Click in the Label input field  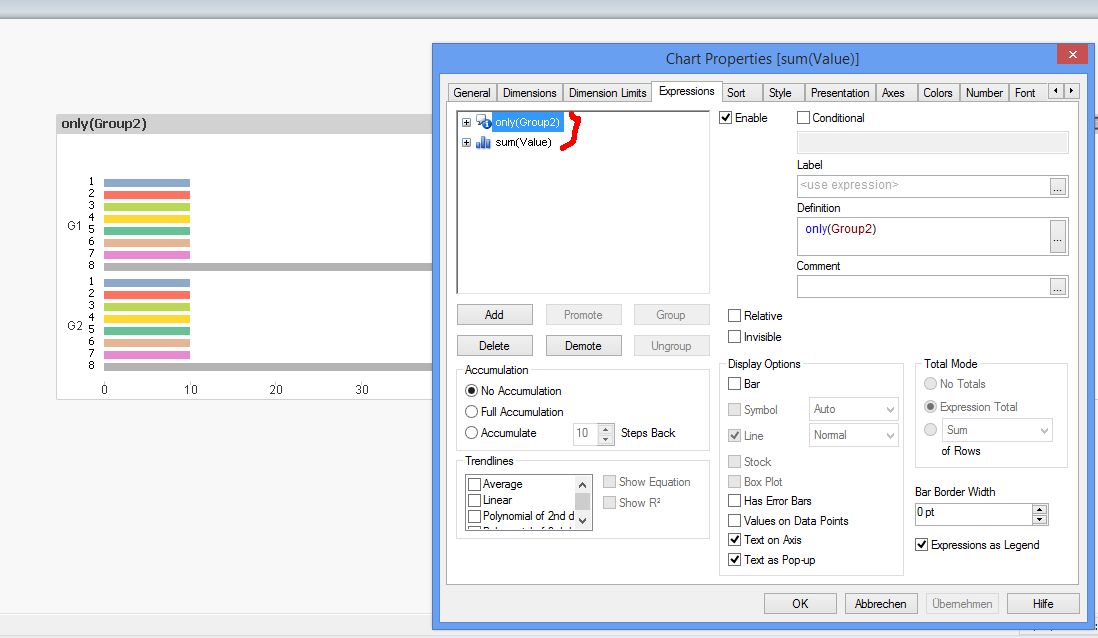click(x=923, y=186)
